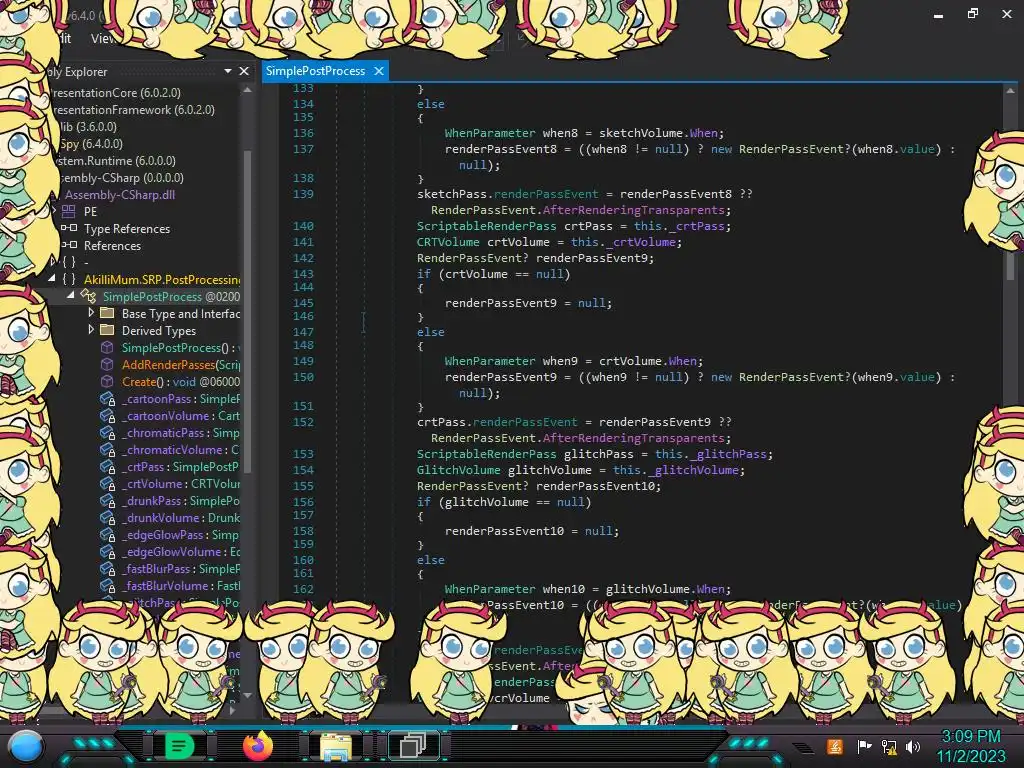Select the _fastBlurPass field in tree
The width and height of the screenshot is (1024, 768).
coord(181,569)
